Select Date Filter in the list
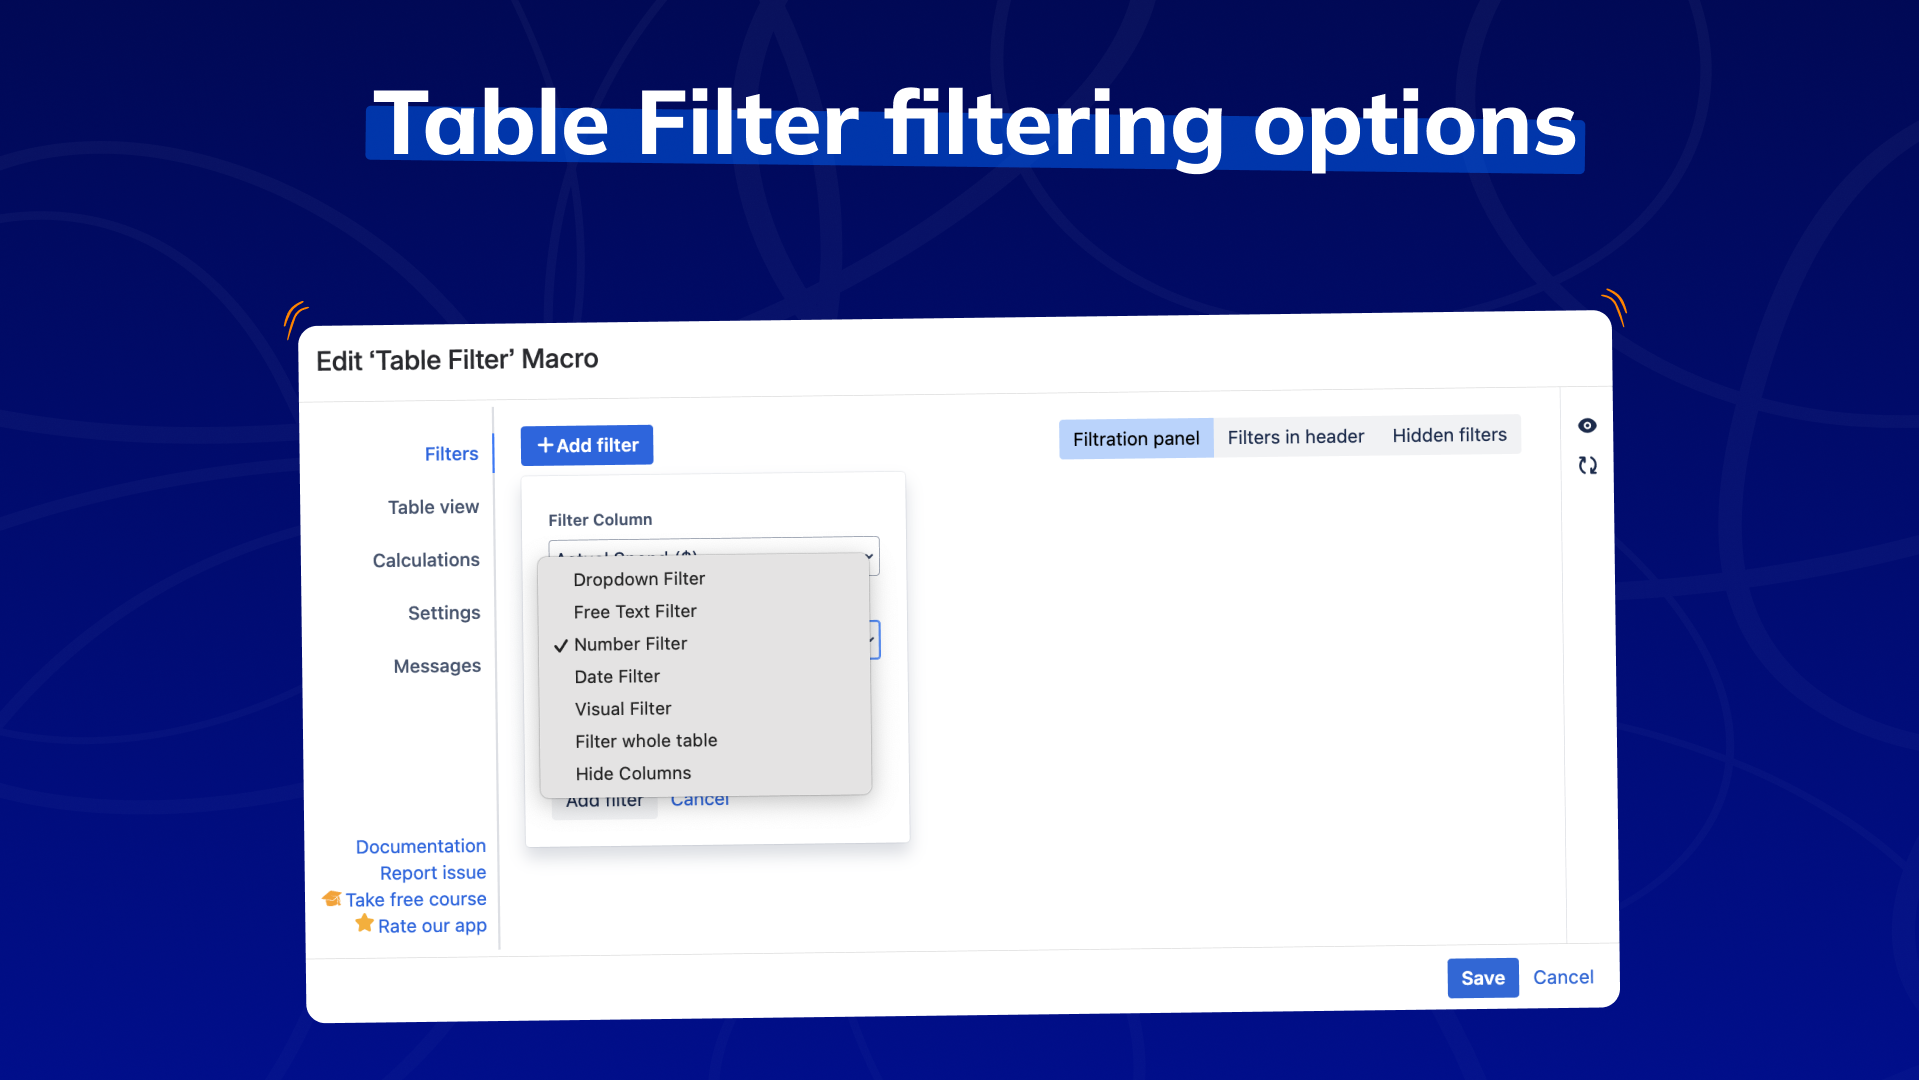Viewport: 1919px width, 1080px height. click(x=617, y=677)
